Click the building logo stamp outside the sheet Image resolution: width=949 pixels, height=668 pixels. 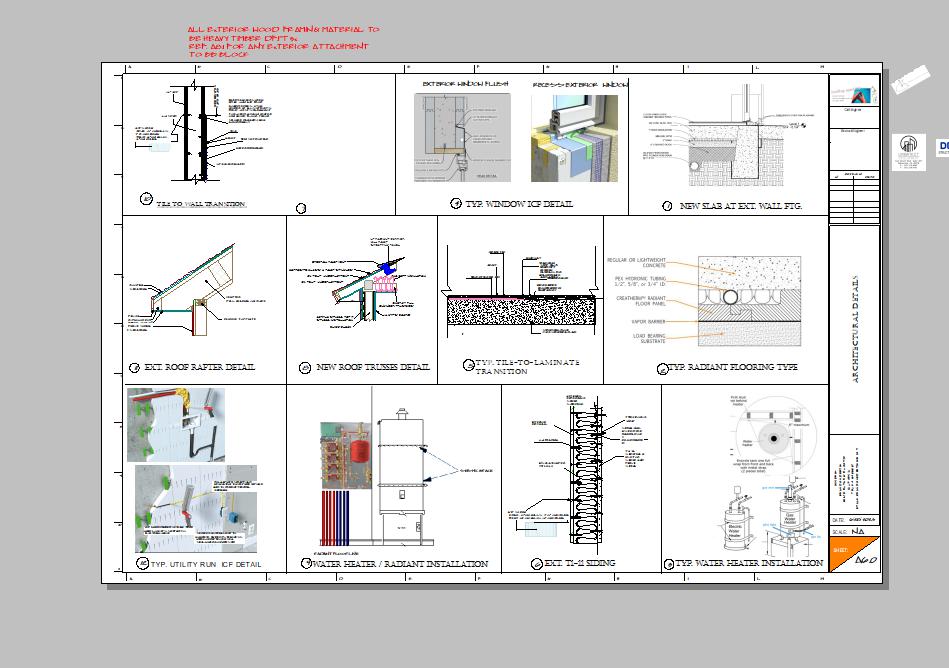coord(908,149)
